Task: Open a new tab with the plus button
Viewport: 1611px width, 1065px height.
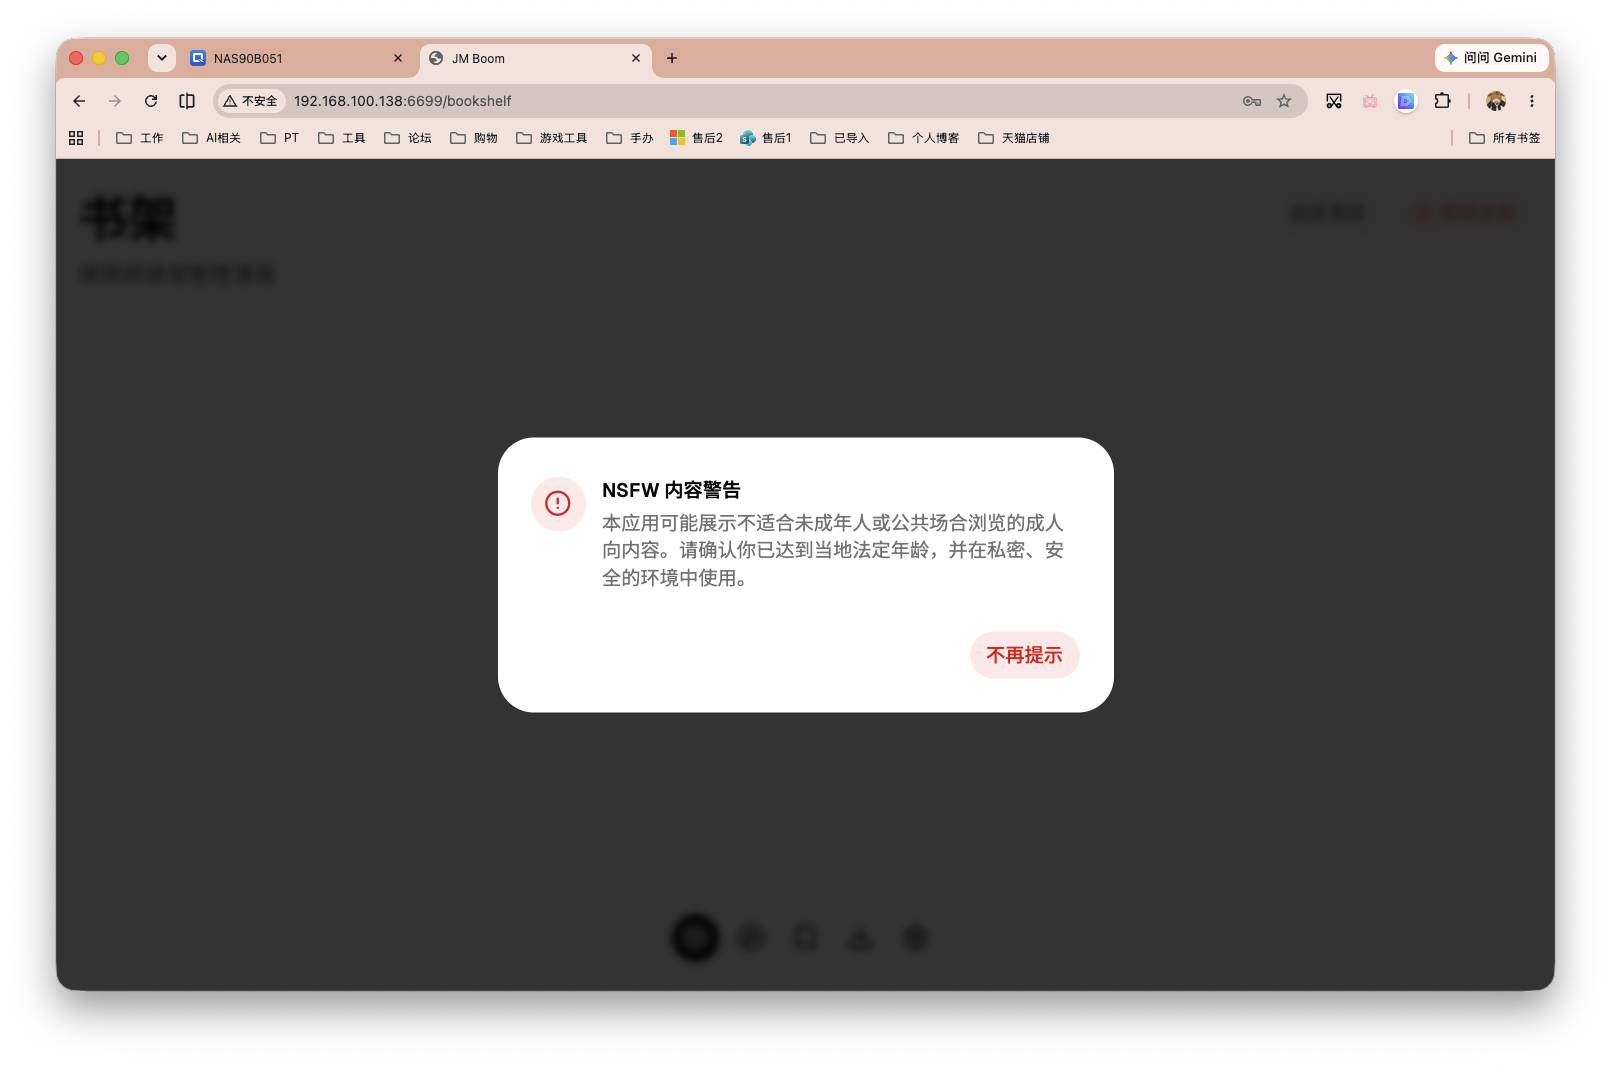Action: coord(672,58)
